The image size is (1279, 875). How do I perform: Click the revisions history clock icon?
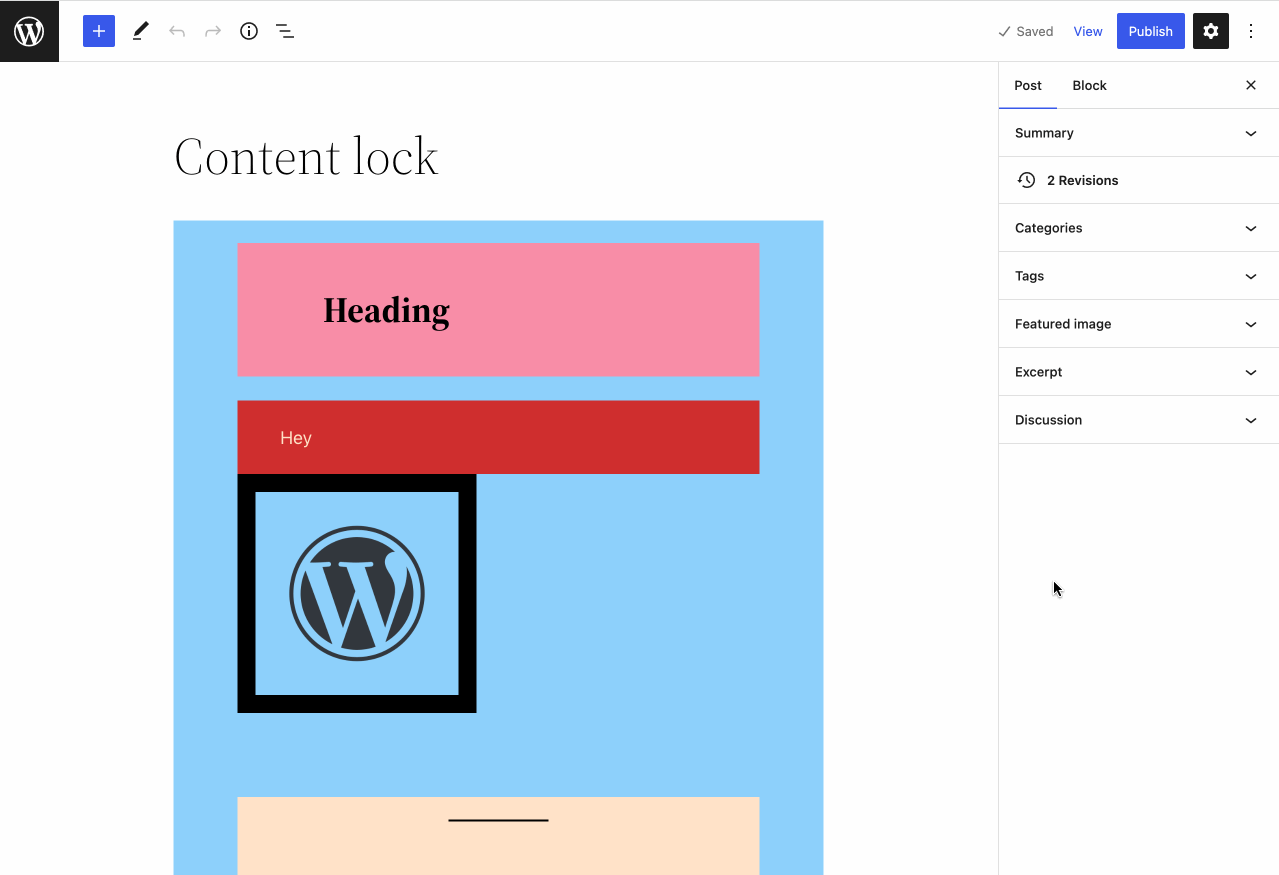click(1027, 180)
